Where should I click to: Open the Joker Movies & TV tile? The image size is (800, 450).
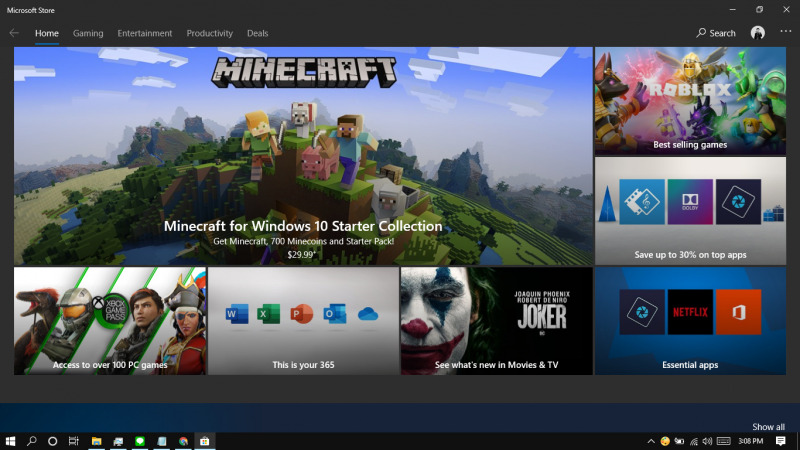point(496,321)
